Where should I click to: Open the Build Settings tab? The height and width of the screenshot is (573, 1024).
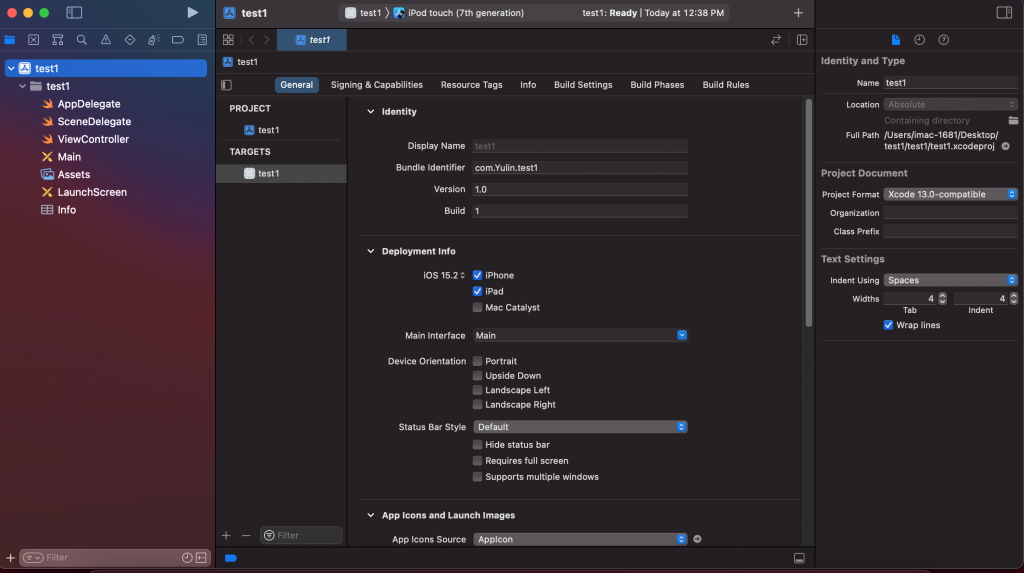[x=583, y=85]
